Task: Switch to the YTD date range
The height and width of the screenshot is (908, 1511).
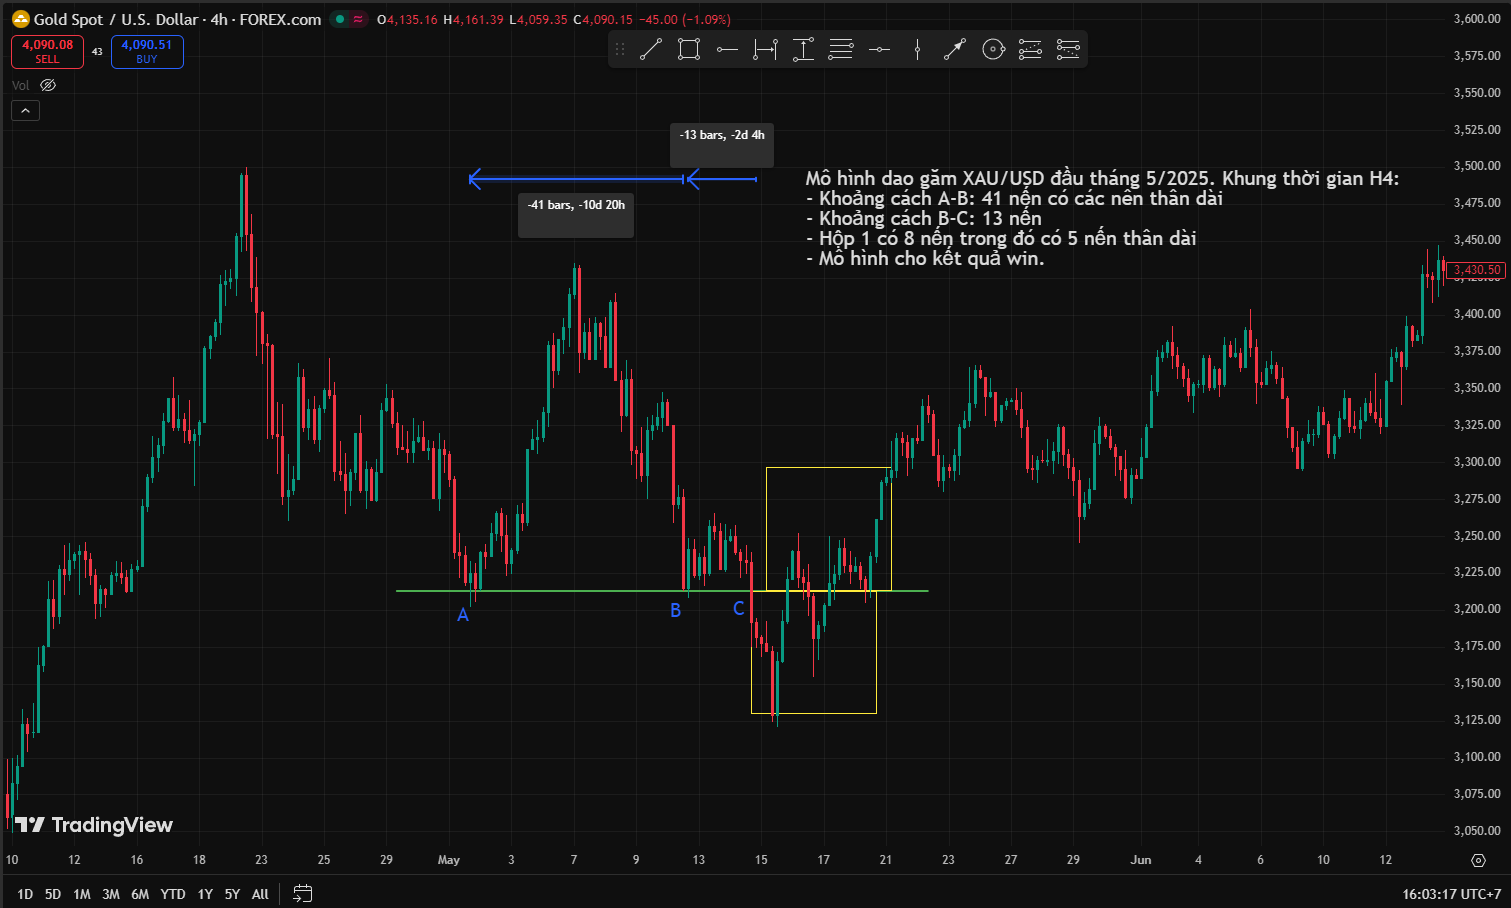Action: [x=173, y=894]
